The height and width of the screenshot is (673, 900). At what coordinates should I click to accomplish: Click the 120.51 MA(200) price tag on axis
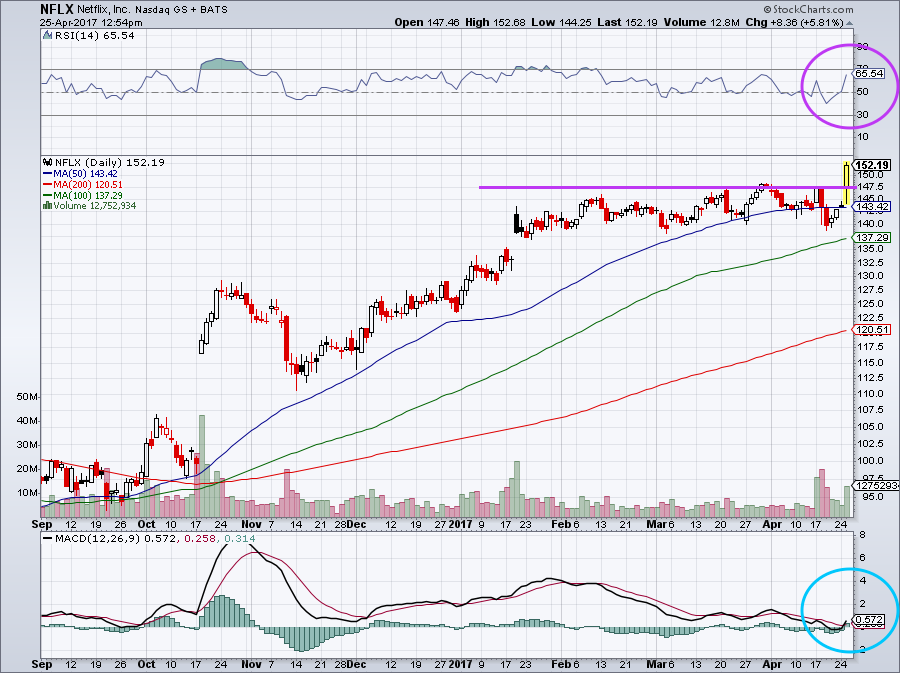click(872, 329)
